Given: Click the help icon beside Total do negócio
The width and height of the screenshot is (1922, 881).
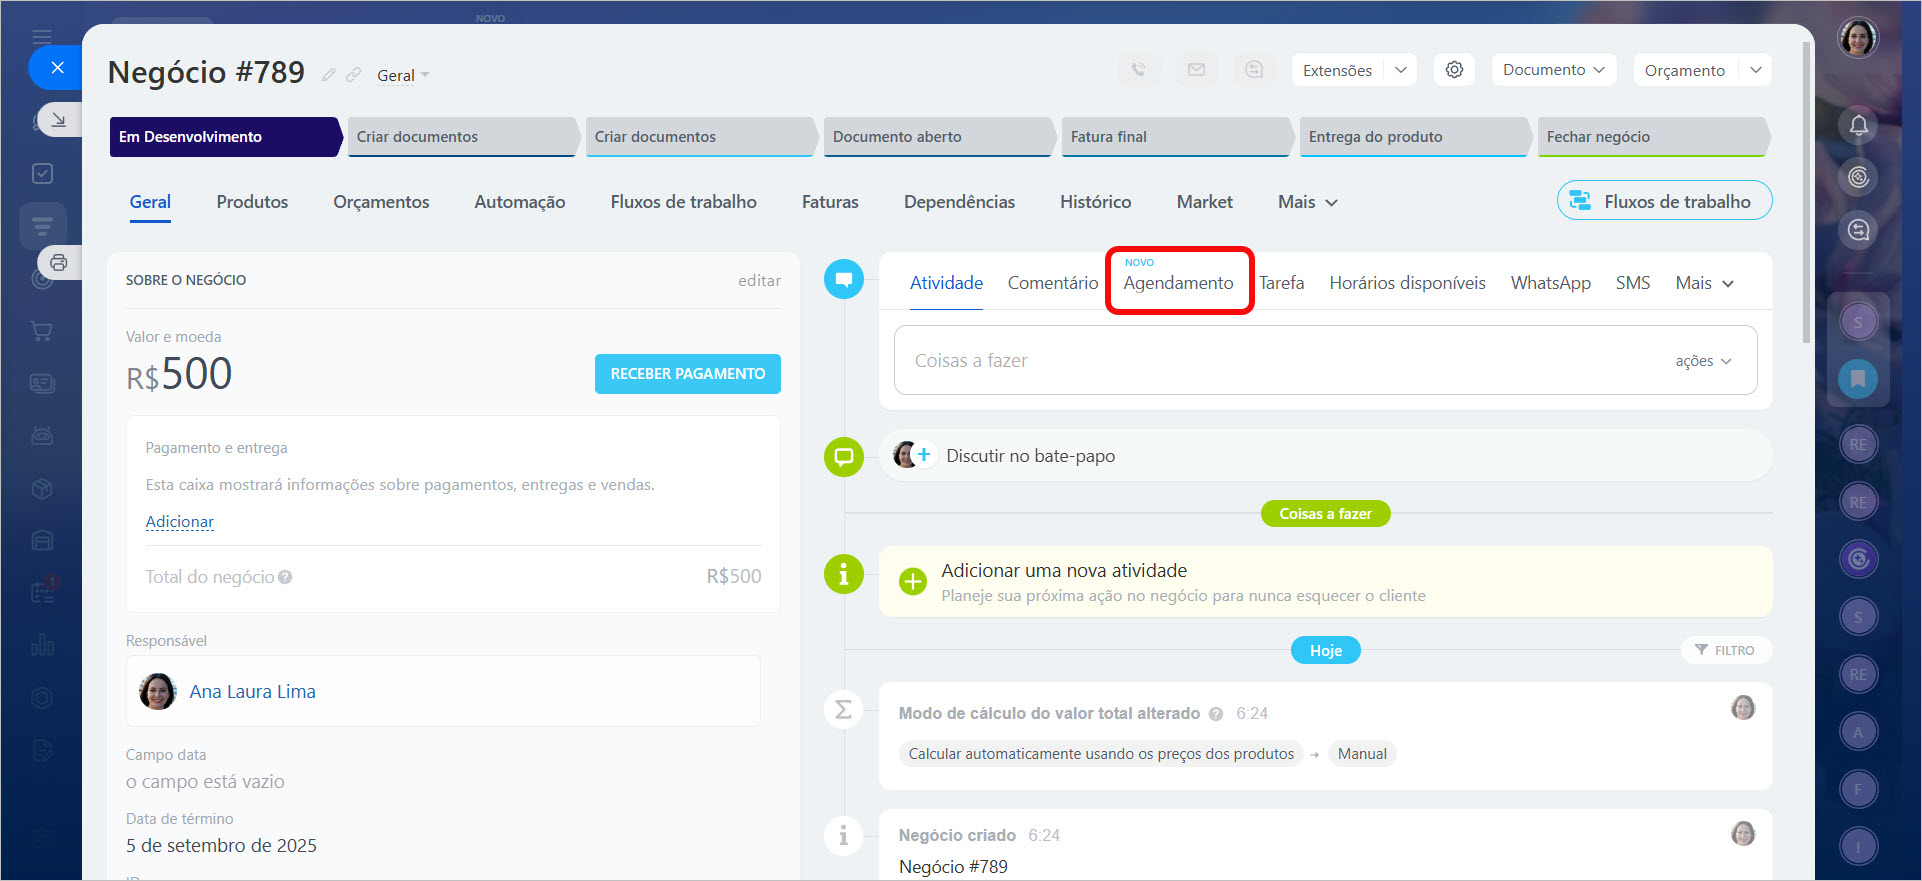Looking at the screenshot, I should pyautogui.click(x=285, y=577).
